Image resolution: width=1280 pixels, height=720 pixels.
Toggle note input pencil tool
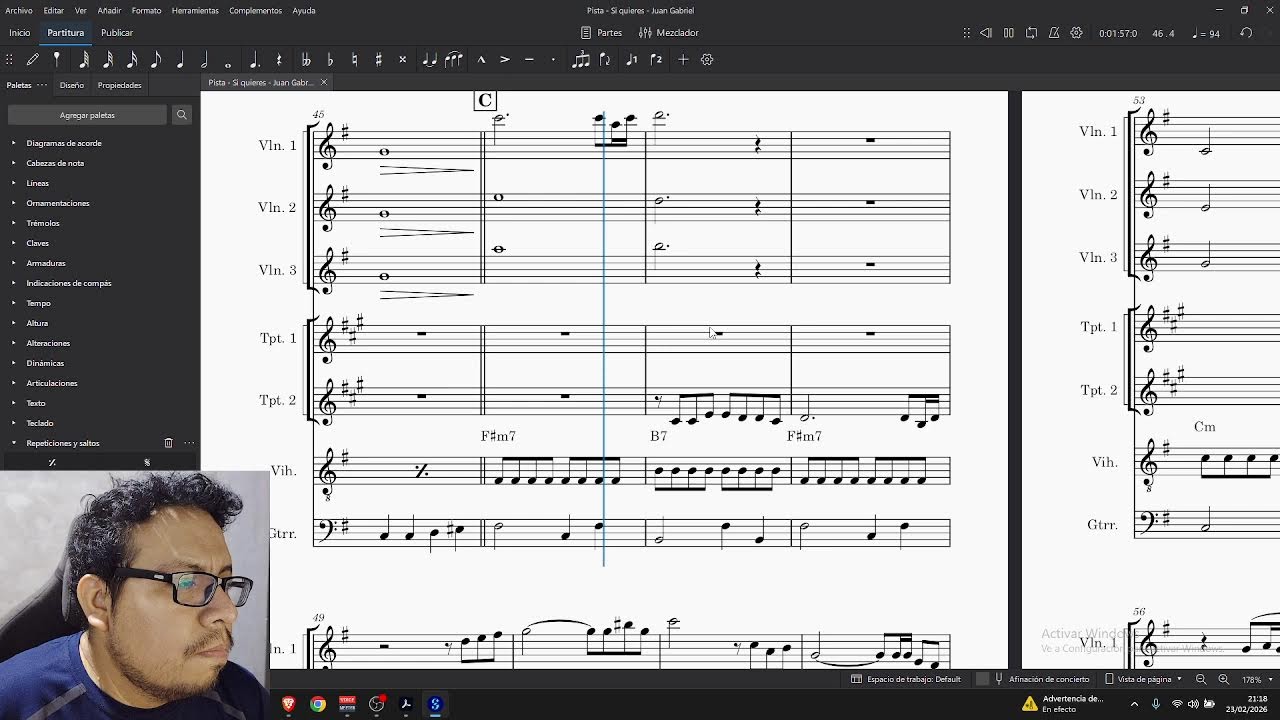tap(33, 60)
